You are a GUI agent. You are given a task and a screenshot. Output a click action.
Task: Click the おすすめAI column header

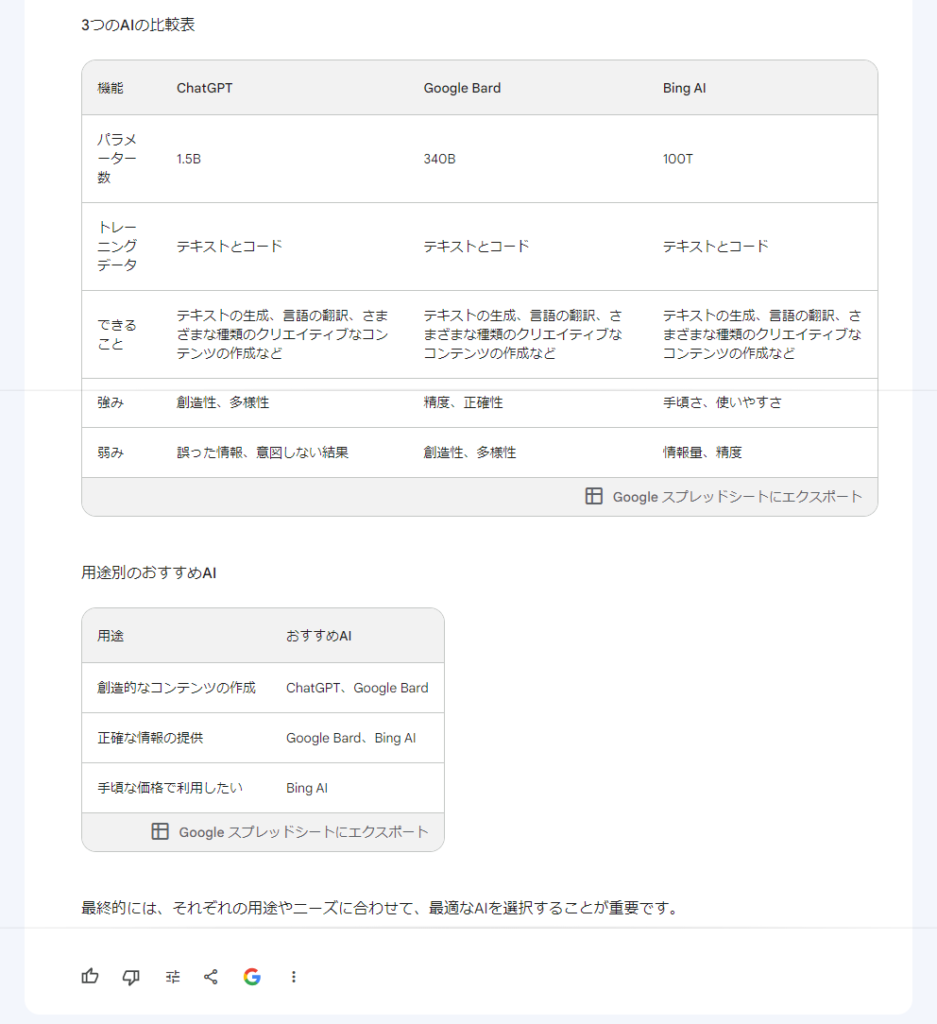pos(318,636)
